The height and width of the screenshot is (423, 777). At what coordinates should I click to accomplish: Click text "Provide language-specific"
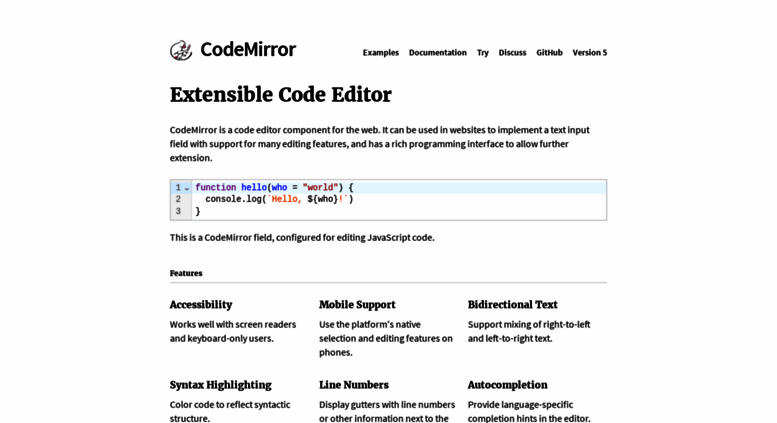520,405
